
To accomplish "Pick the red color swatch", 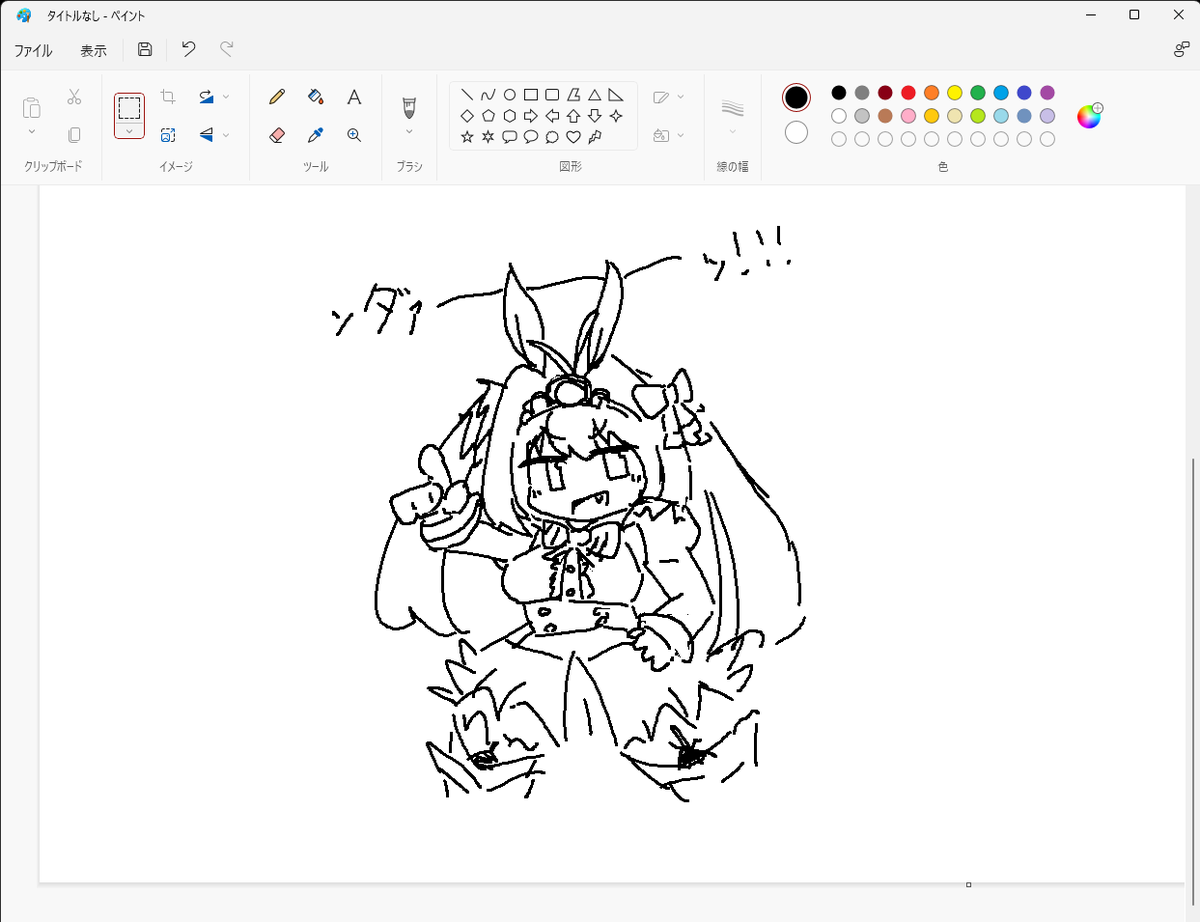I will coord(908,93).
